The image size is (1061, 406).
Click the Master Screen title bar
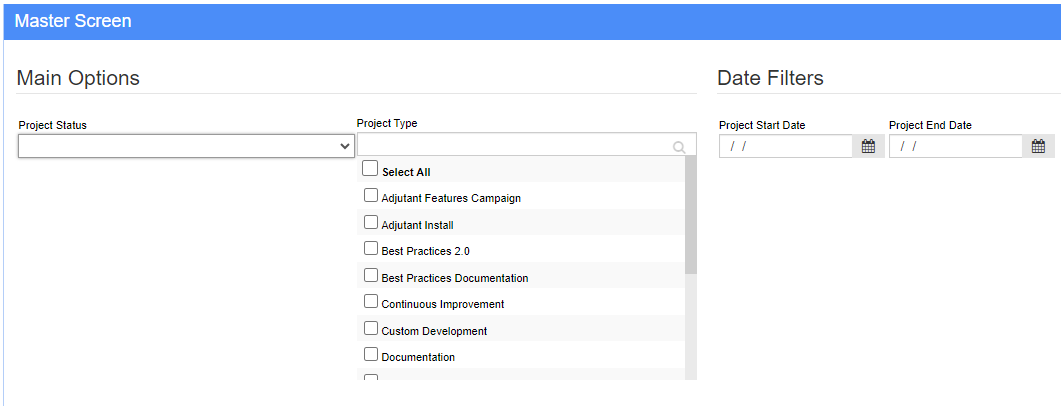pos(532,22)
